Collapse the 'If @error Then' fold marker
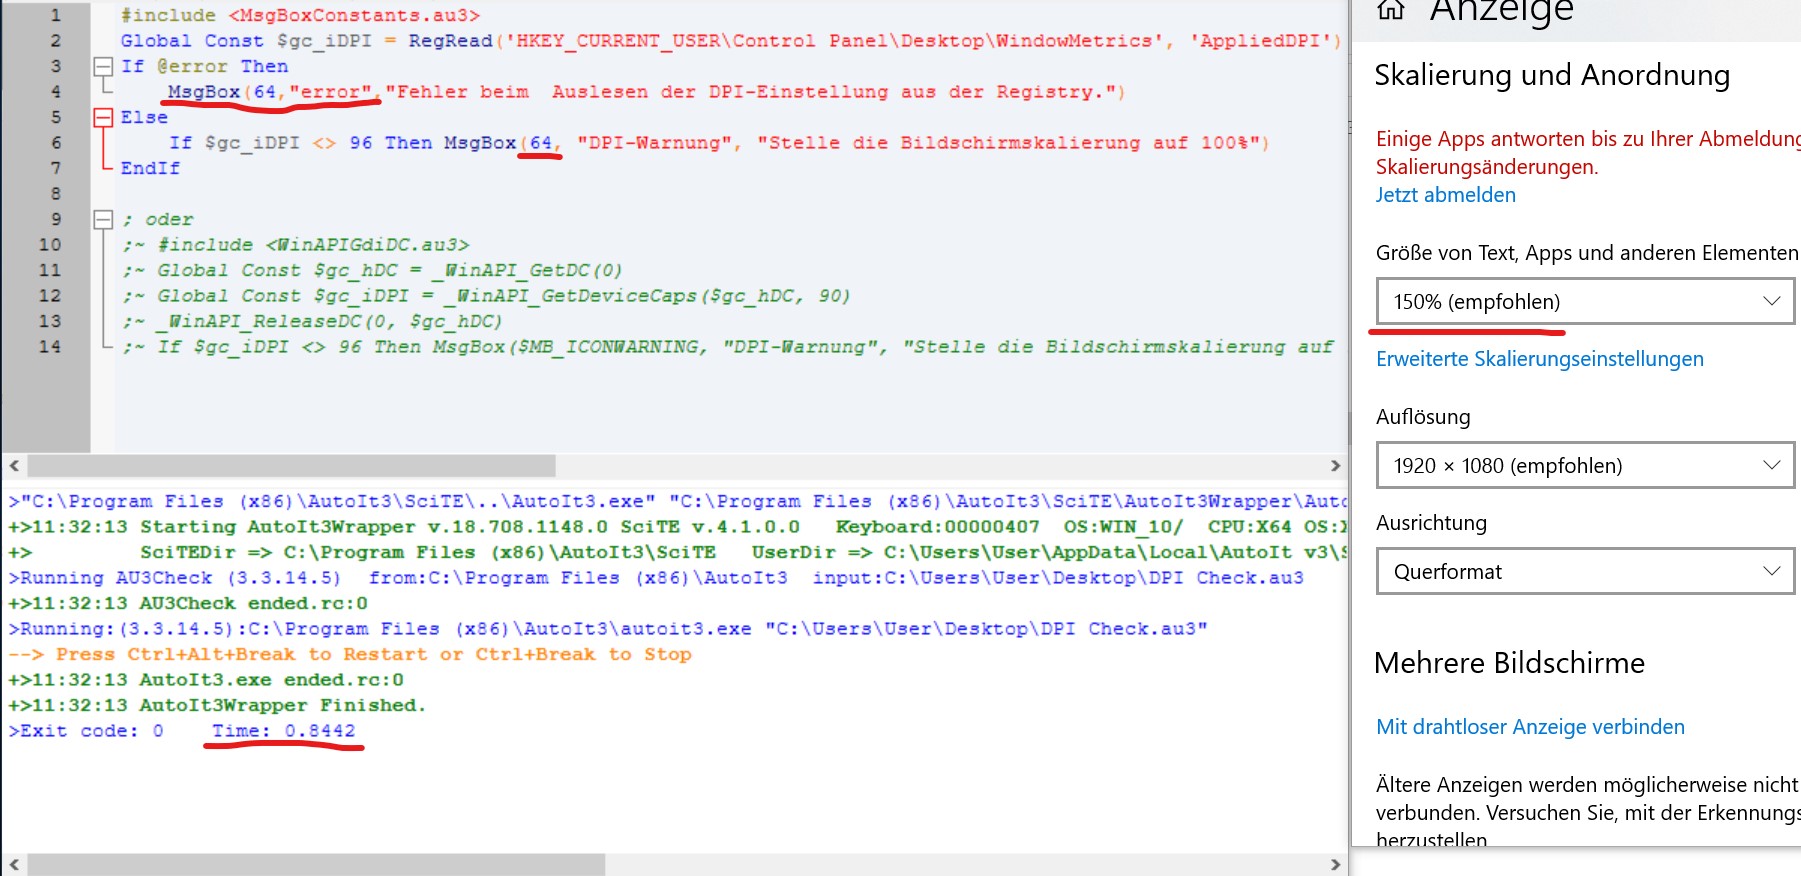This screenshot has height=876, width=1801. 103,67
